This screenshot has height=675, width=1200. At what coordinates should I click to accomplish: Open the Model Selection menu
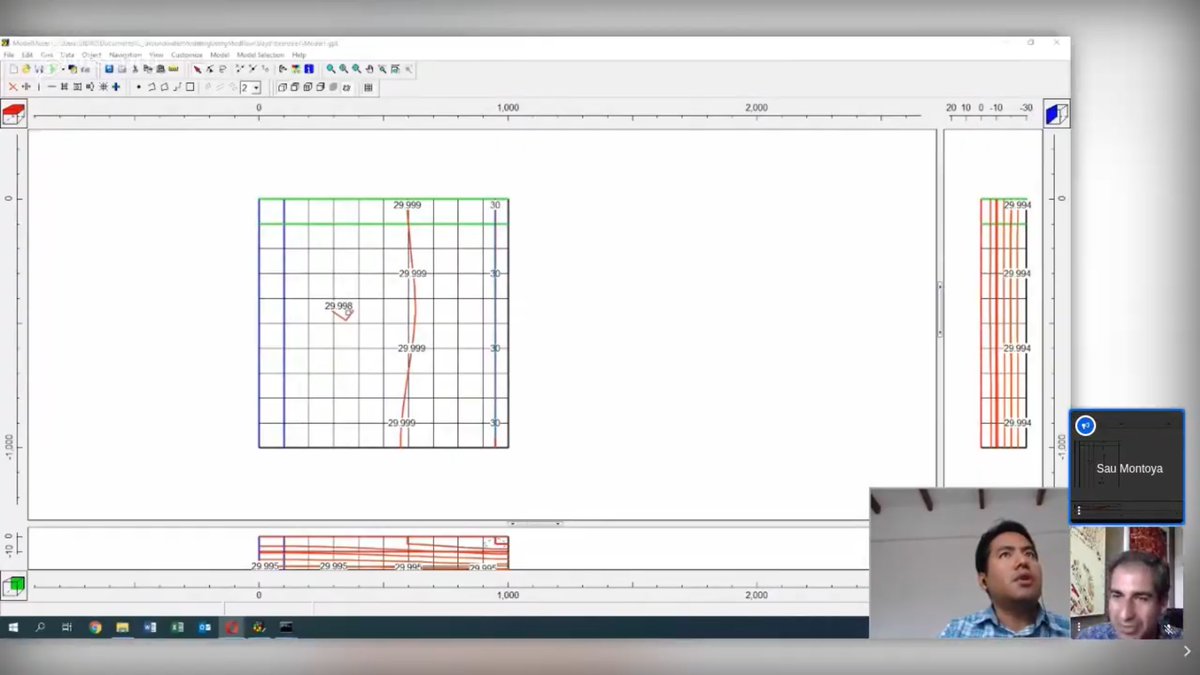coord(258,55)
